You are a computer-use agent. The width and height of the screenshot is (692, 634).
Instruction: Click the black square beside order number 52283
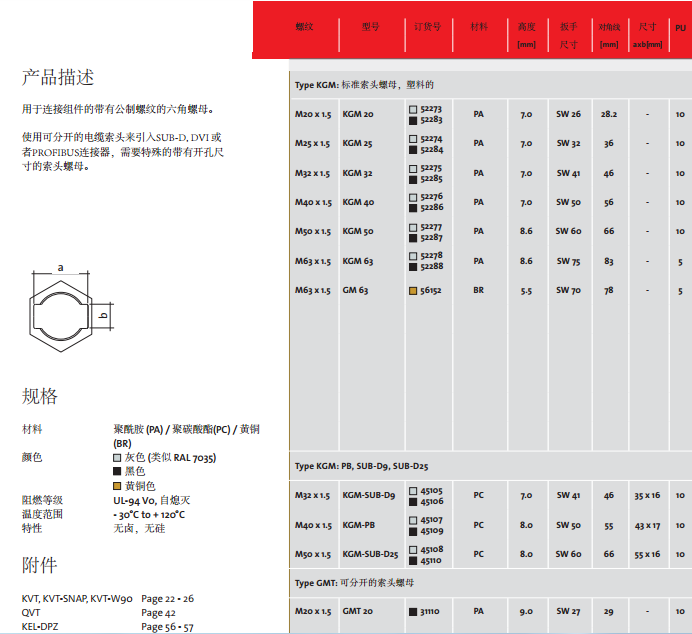click(412, 120)
